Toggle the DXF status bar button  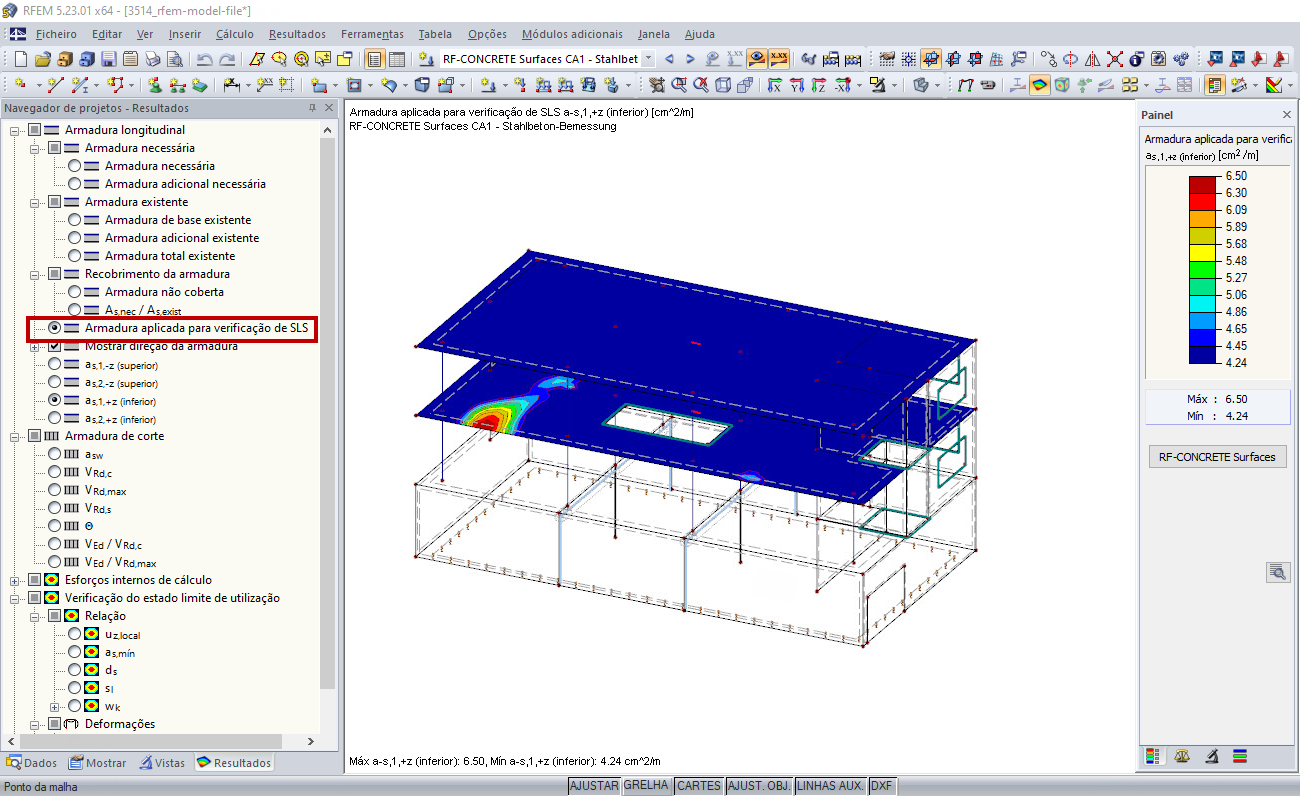point(881,786)
